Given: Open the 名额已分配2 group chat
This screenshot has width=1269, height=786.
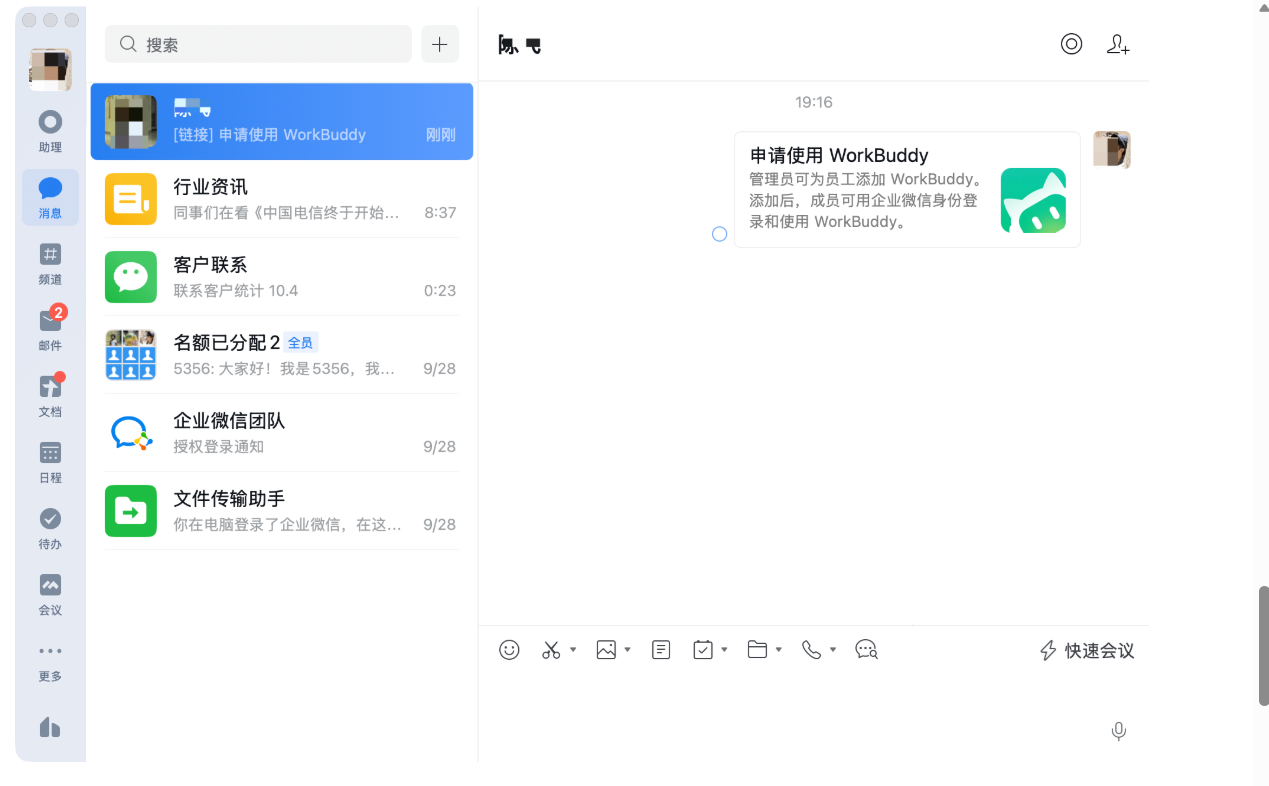Looking at the screenshot, I should point(282,355).
